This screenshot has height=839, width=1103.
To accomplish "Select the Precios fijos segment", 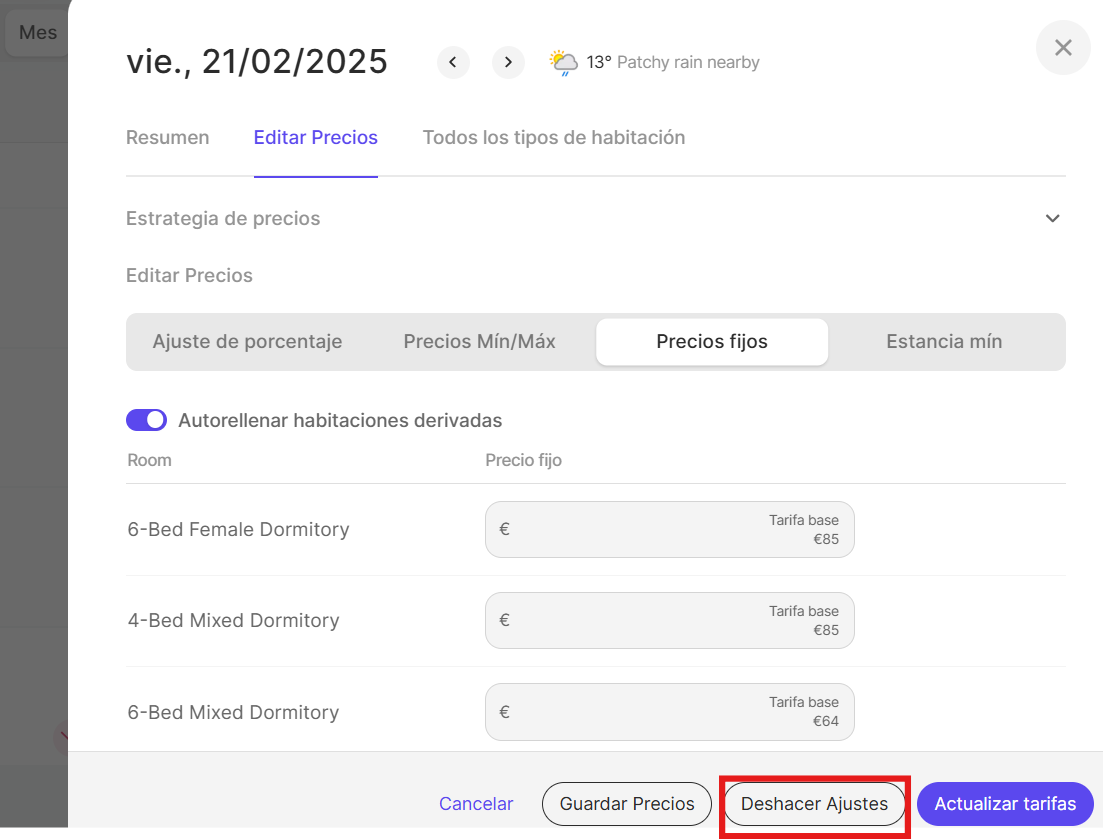I will tap(711, 342).
